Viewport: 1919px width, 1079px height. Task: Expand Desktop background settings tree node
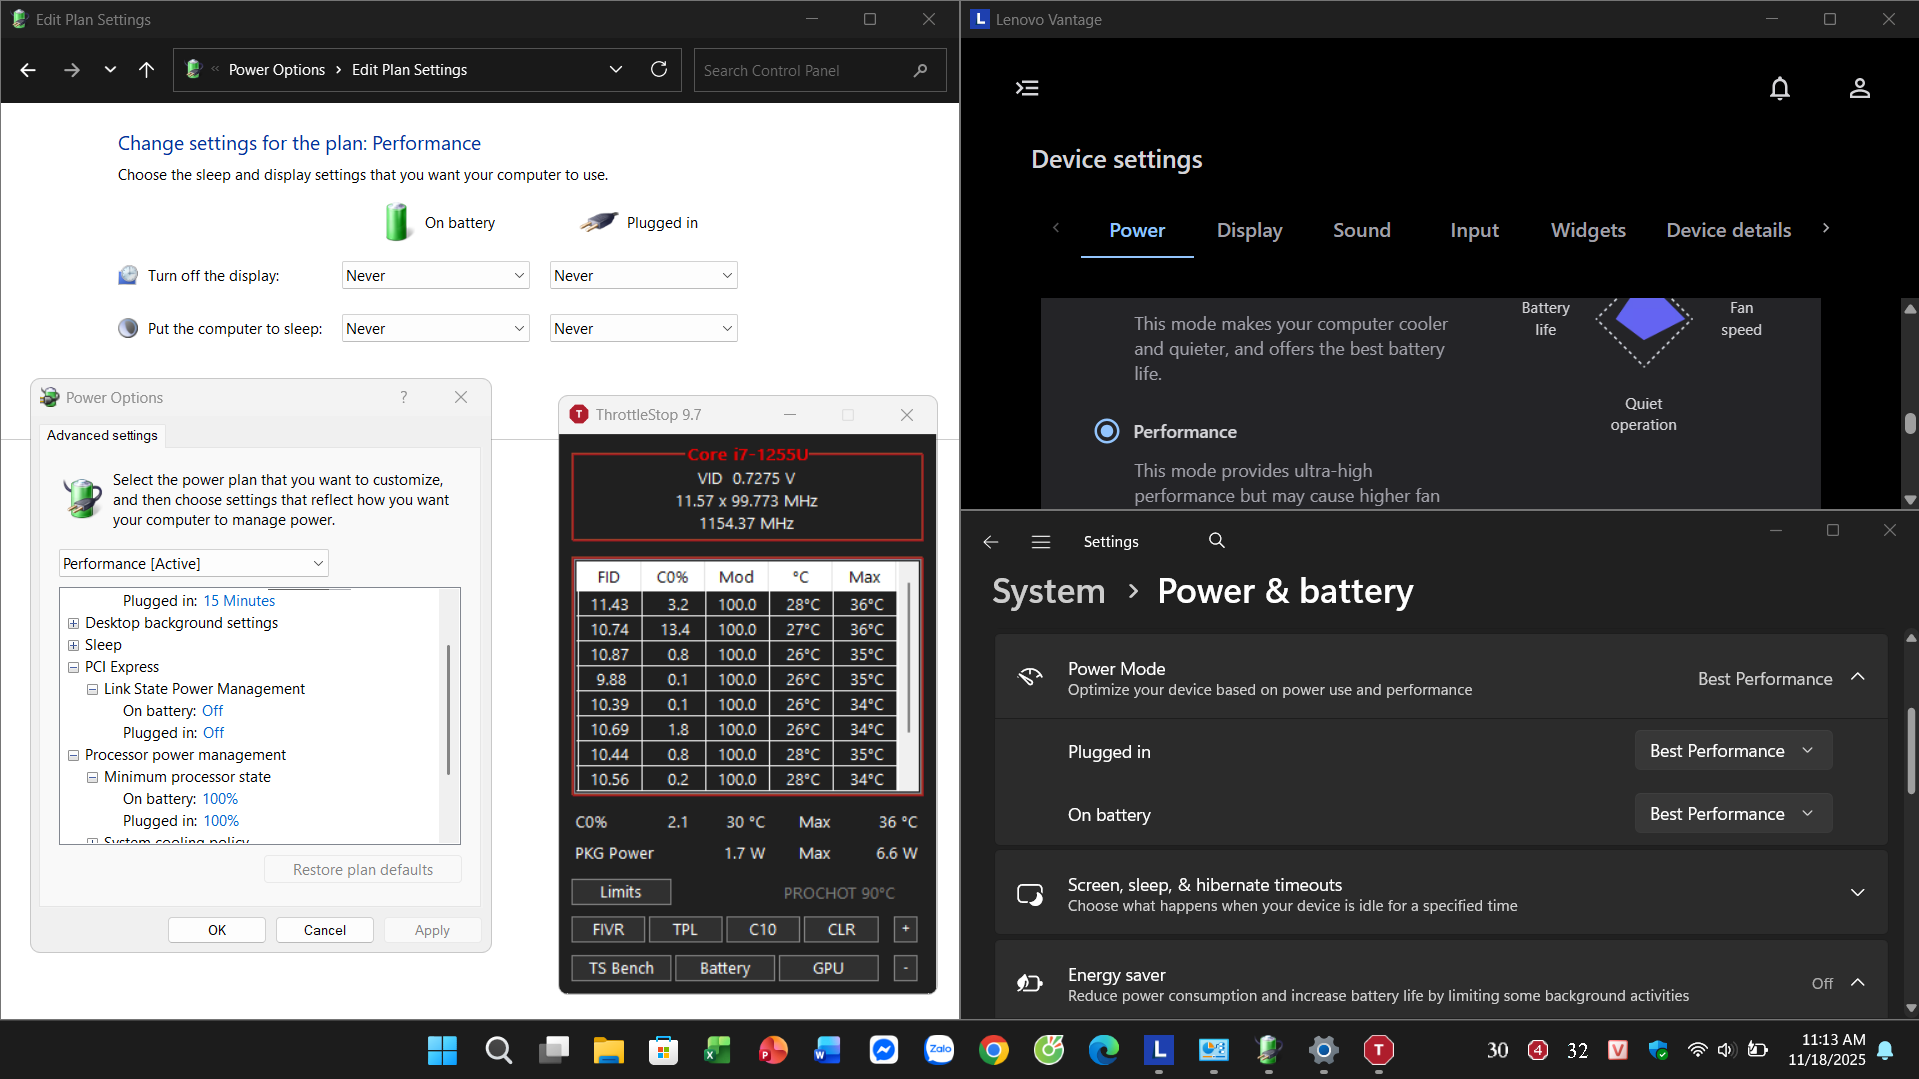point(73,623)
